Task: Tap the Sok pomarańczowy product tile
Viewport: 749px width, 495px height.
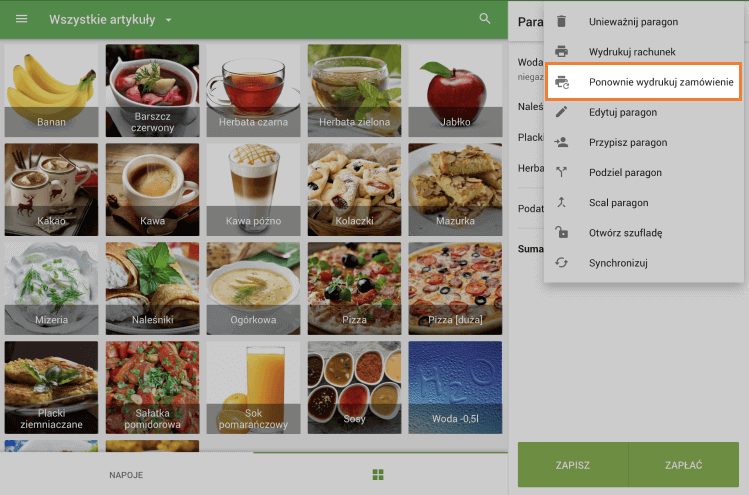Action: coord(253,386)
